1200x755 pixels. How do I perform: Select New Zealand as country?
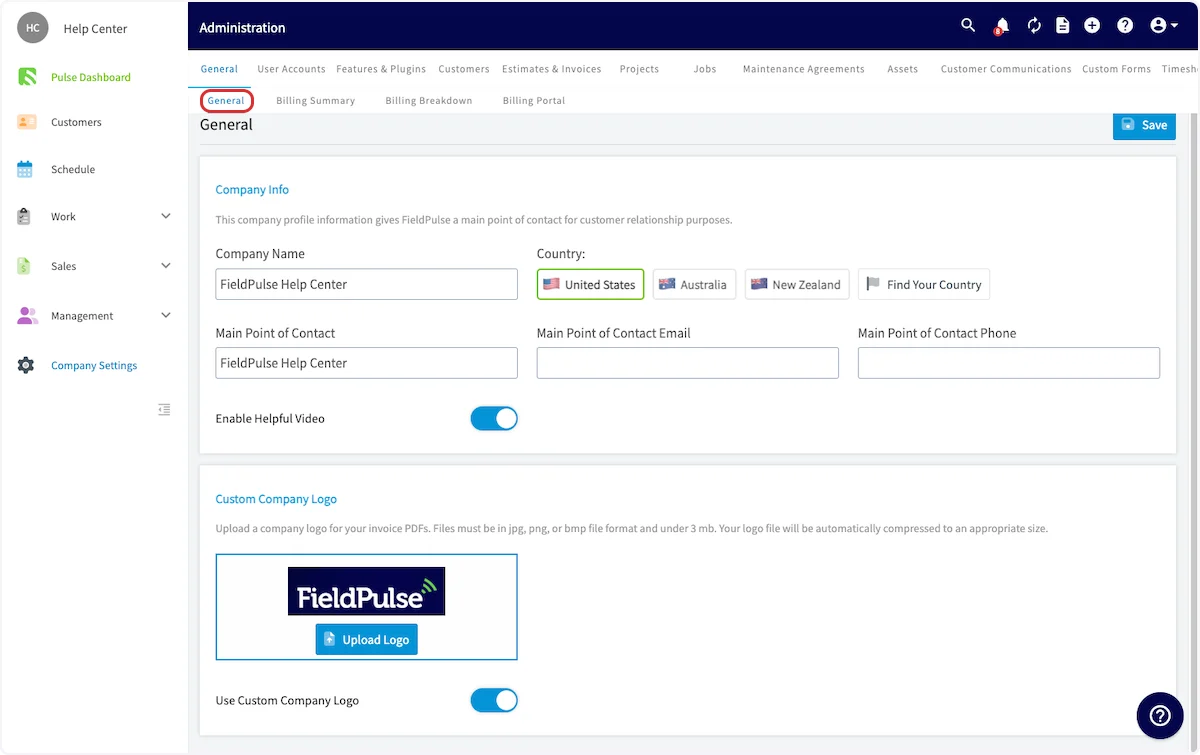[x=797, y=284]
